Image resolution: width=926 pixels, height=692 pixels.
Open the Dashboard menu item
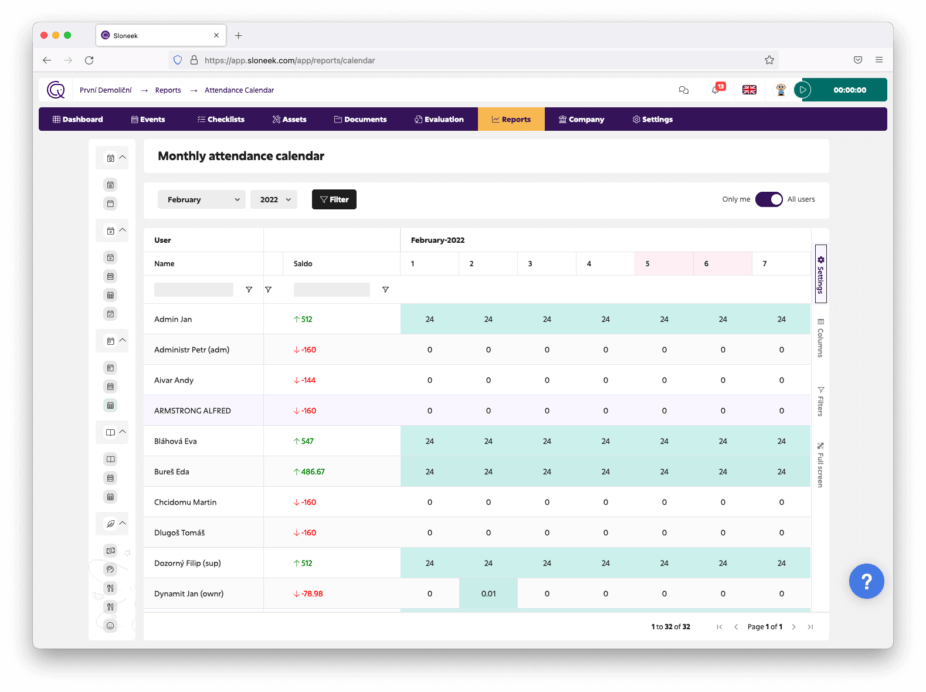[x=77, y=119]
